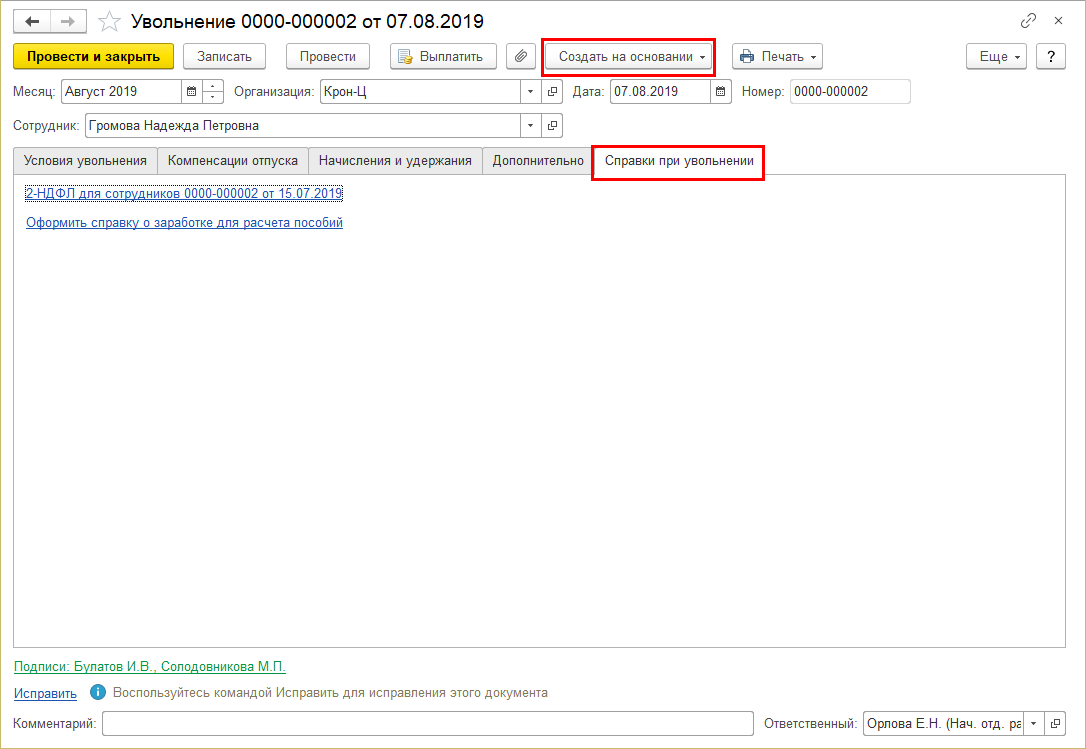Expand the Организация dropdown list
Viewport: 1086px width, 749px height.
point(531,91)
